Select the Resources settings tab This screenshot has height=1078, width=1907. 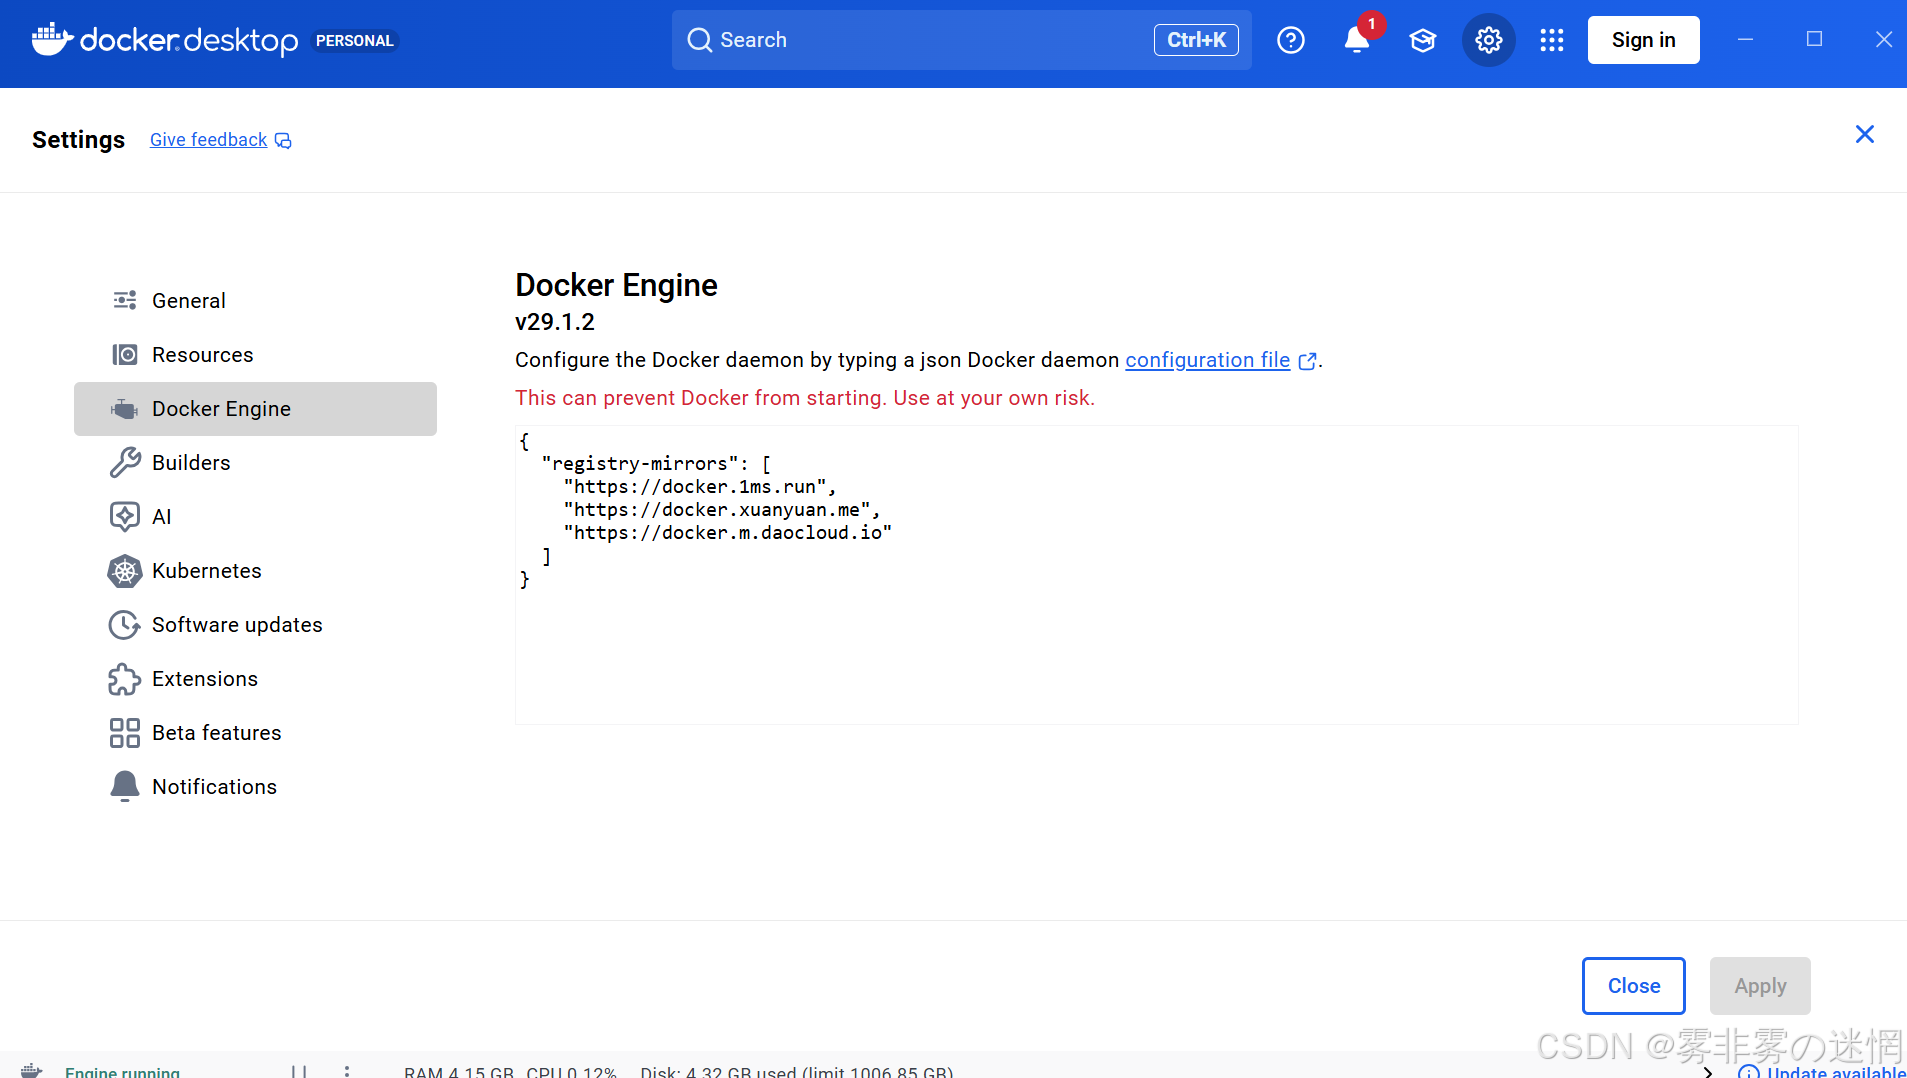pyautogui.click(x=255, y=355)
